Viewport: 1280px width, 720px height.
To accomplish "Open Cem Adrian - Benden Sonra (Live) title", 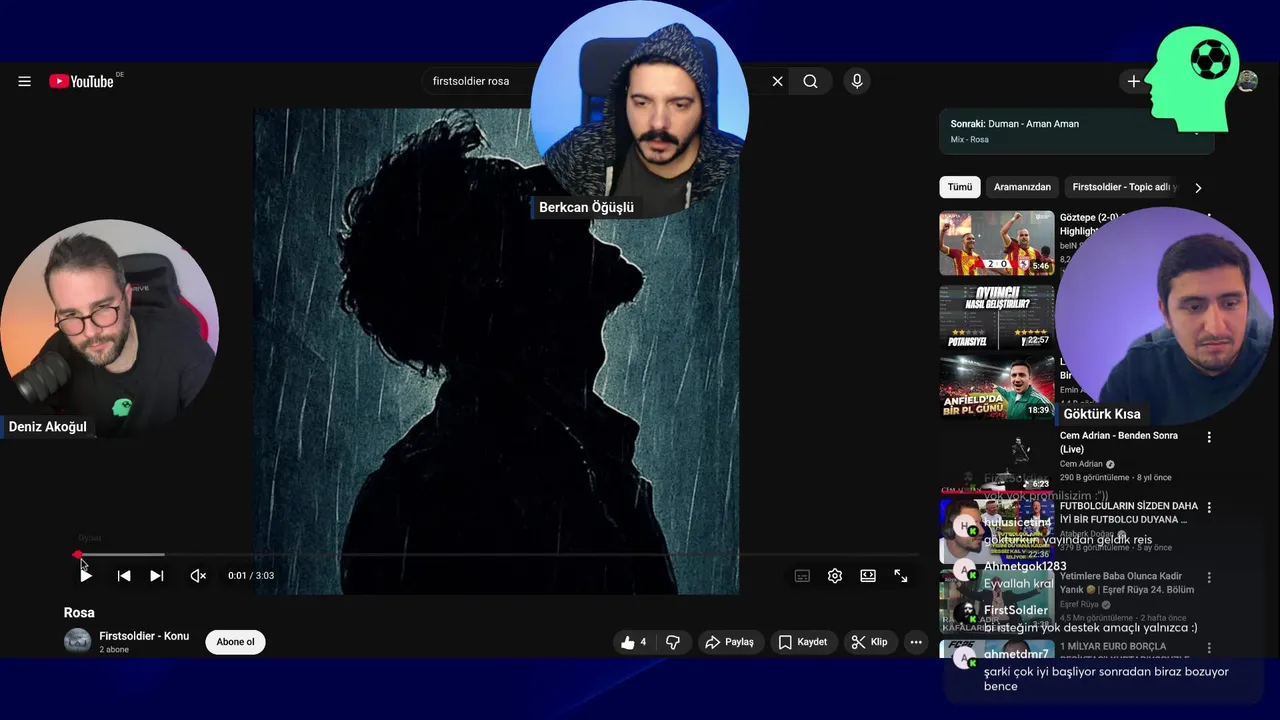I will 1119,442.
